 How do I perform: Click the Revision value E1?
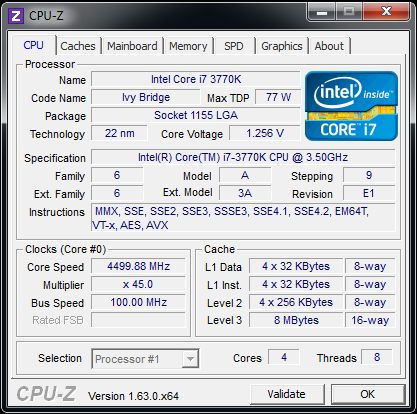tap(369, 193)
